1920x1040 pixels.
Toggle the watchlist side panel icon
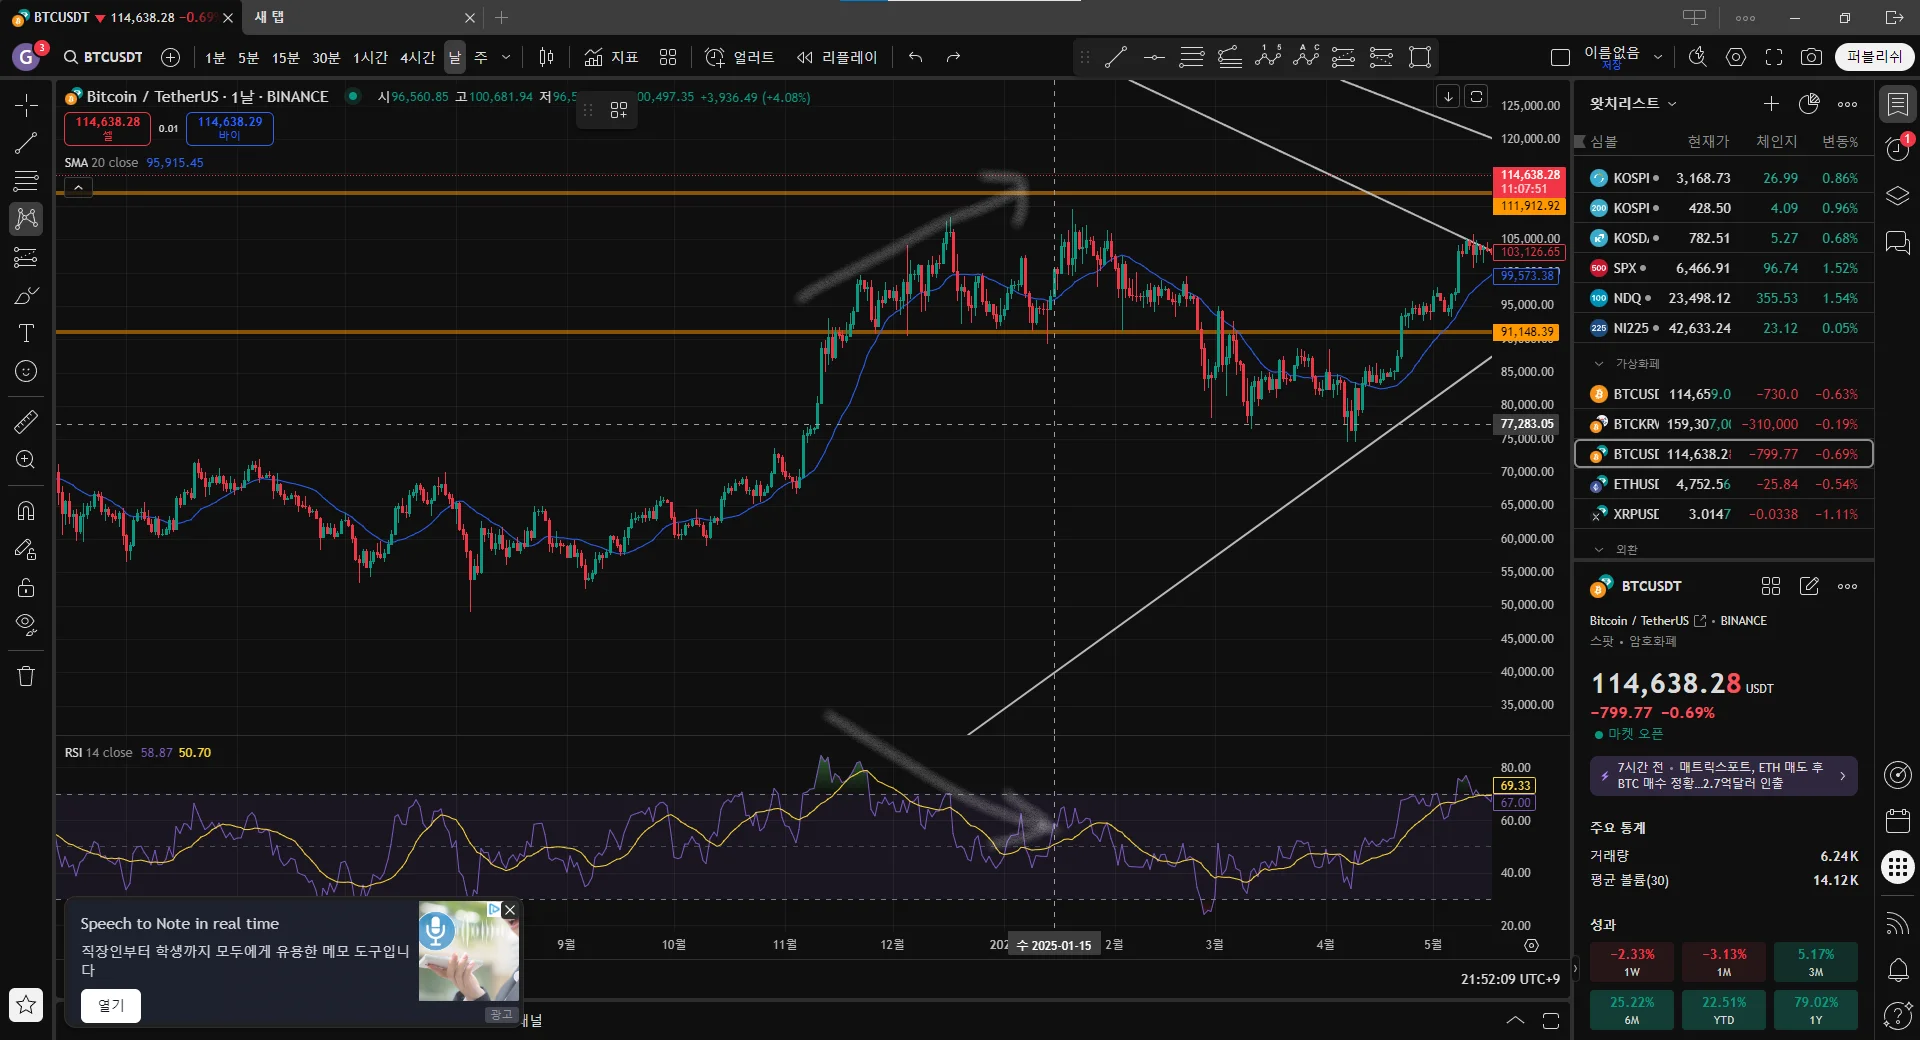(x=1897, y=103)
